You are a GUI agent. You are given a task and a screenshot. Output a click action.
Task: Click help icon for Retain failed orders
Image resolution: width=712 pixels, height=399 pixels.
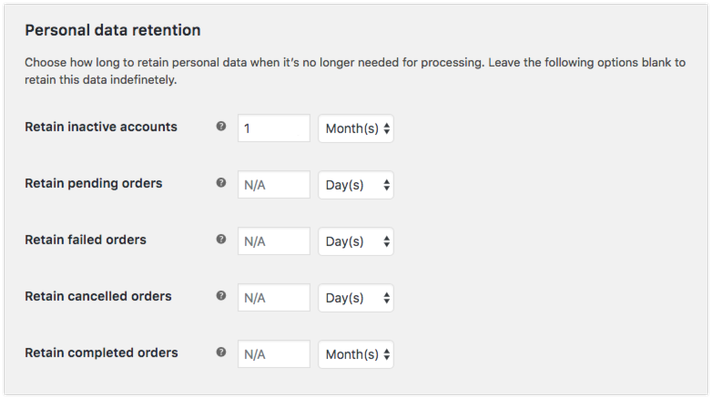click(221, 239)
